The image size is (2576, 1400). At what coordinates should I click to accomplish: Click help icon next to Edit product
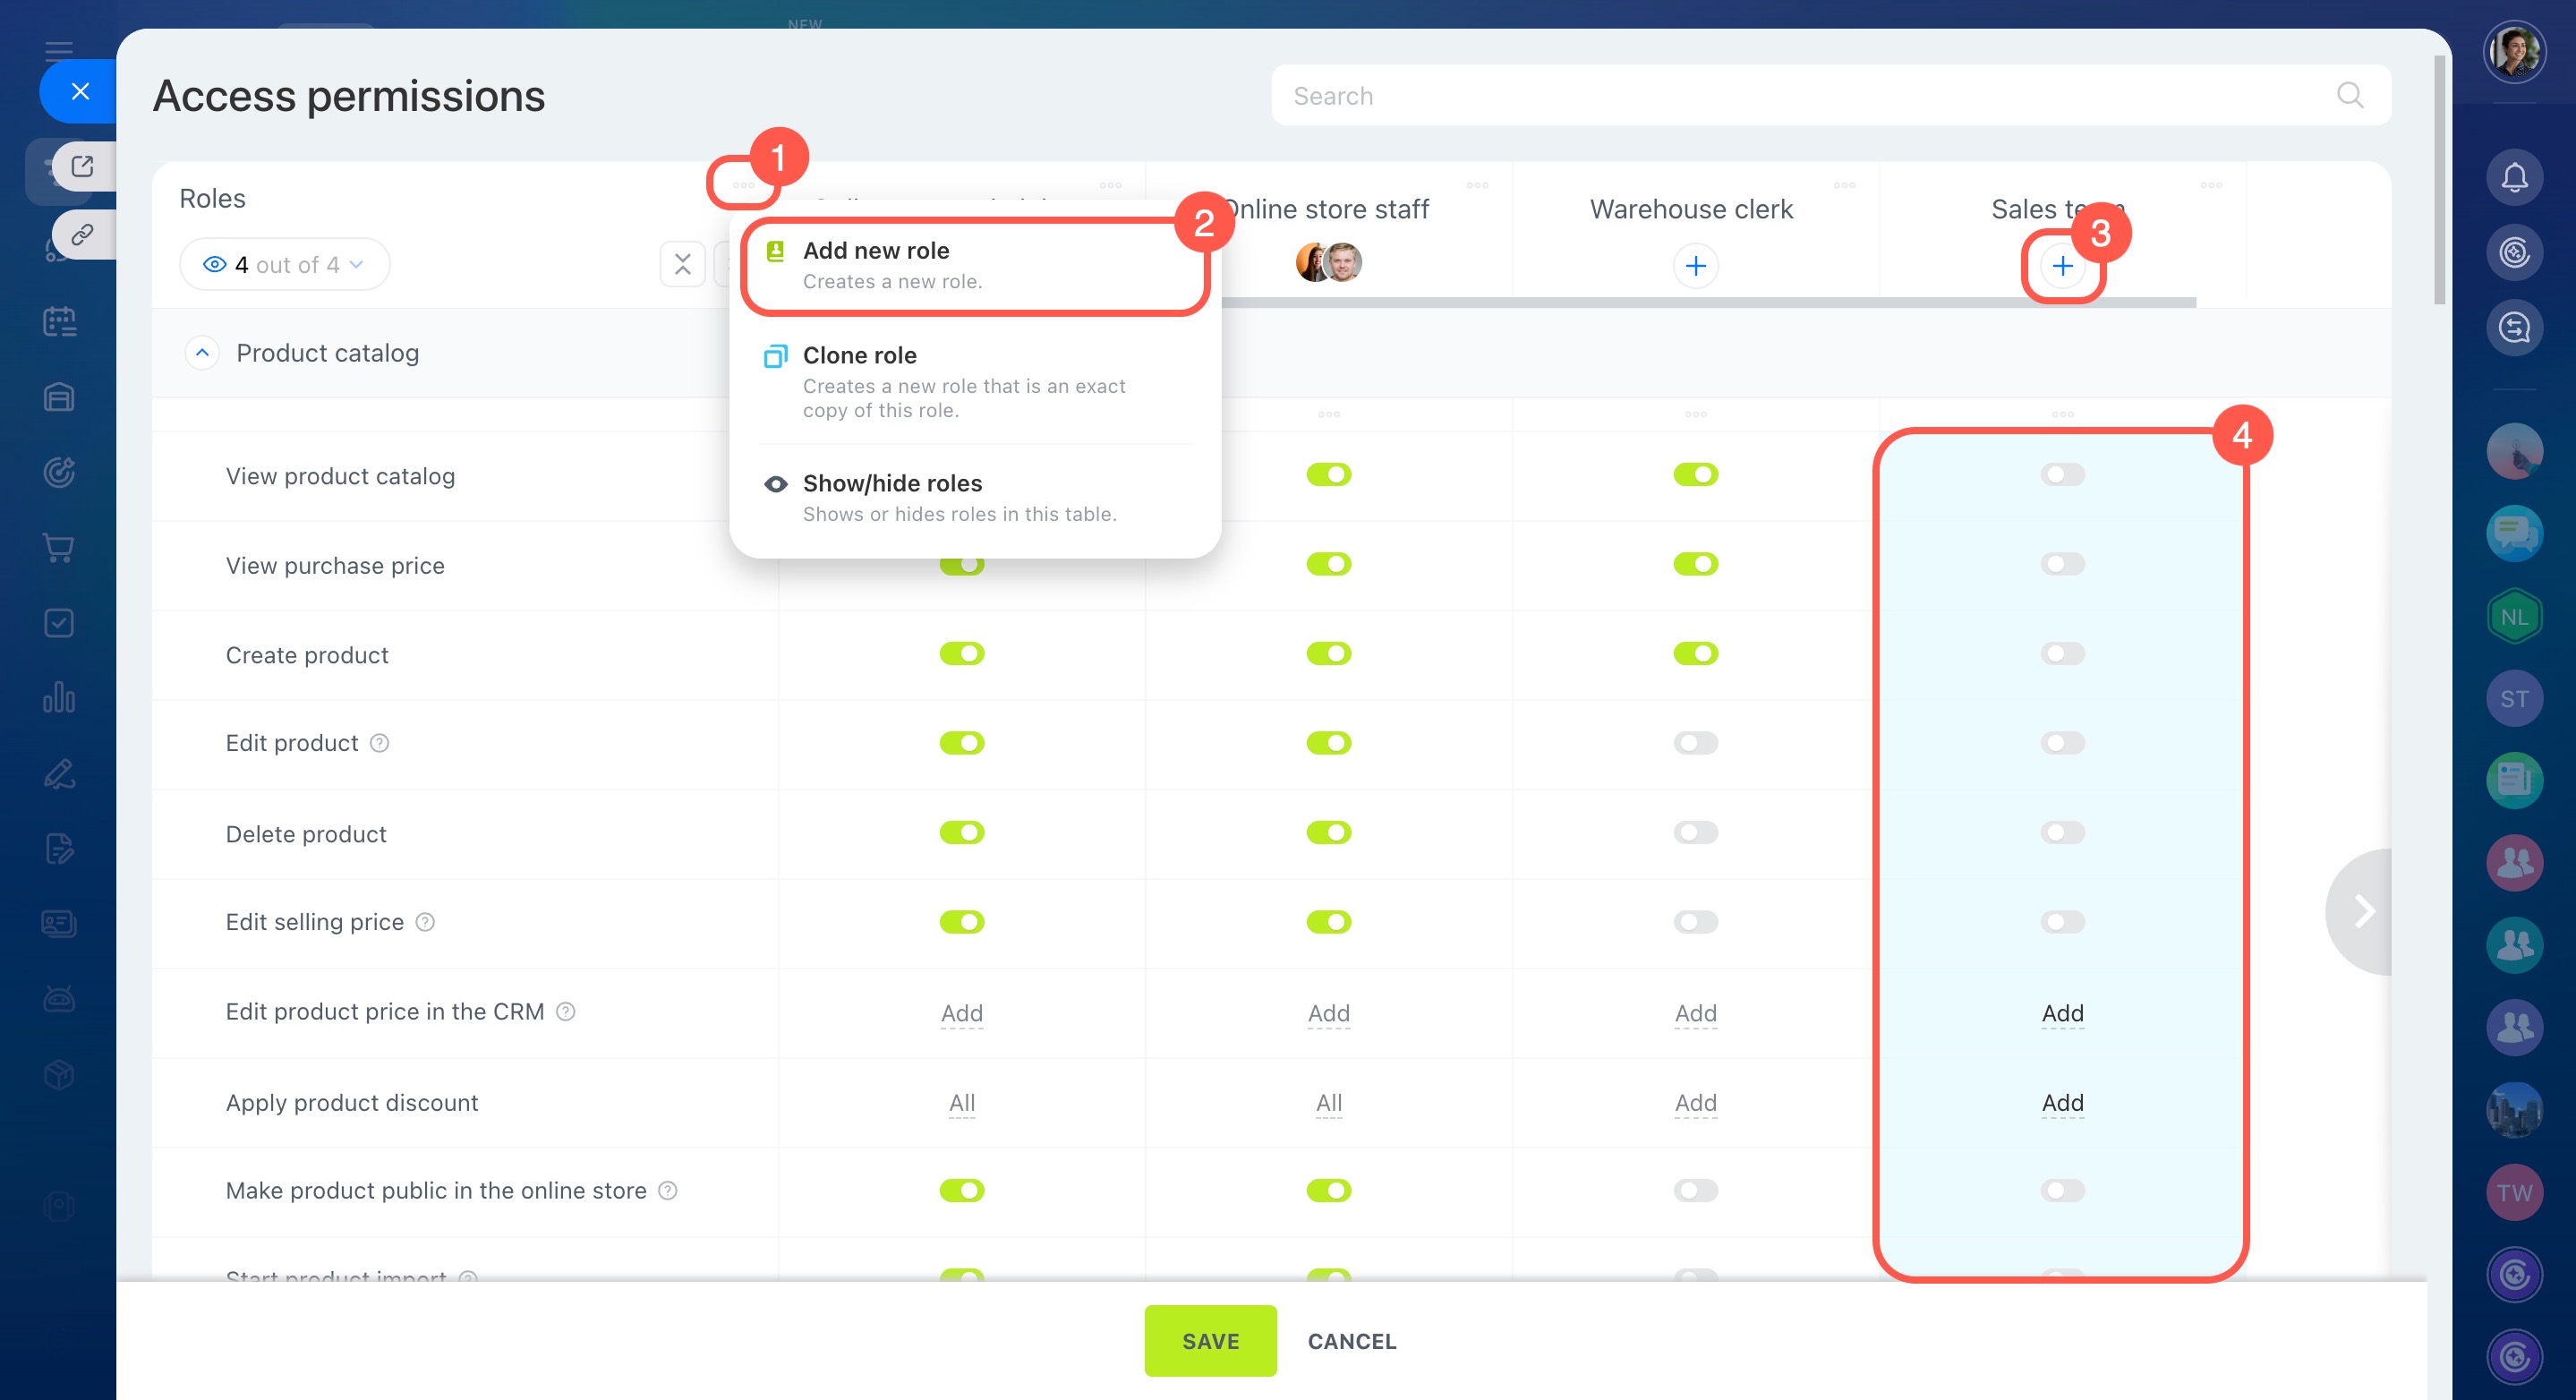(379, 743)
